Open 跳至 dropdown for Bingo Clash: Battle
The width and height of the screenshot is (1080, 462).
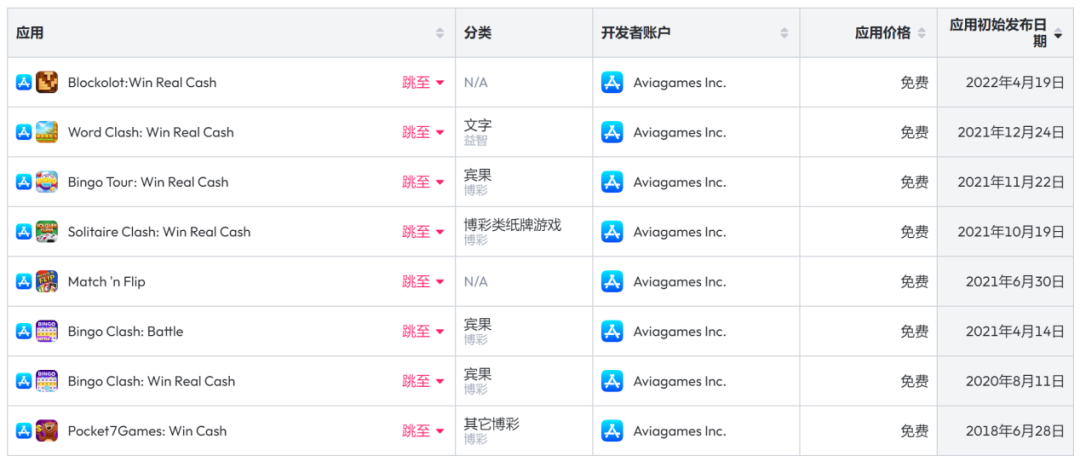pyautogui.click(x=423, y=331)
